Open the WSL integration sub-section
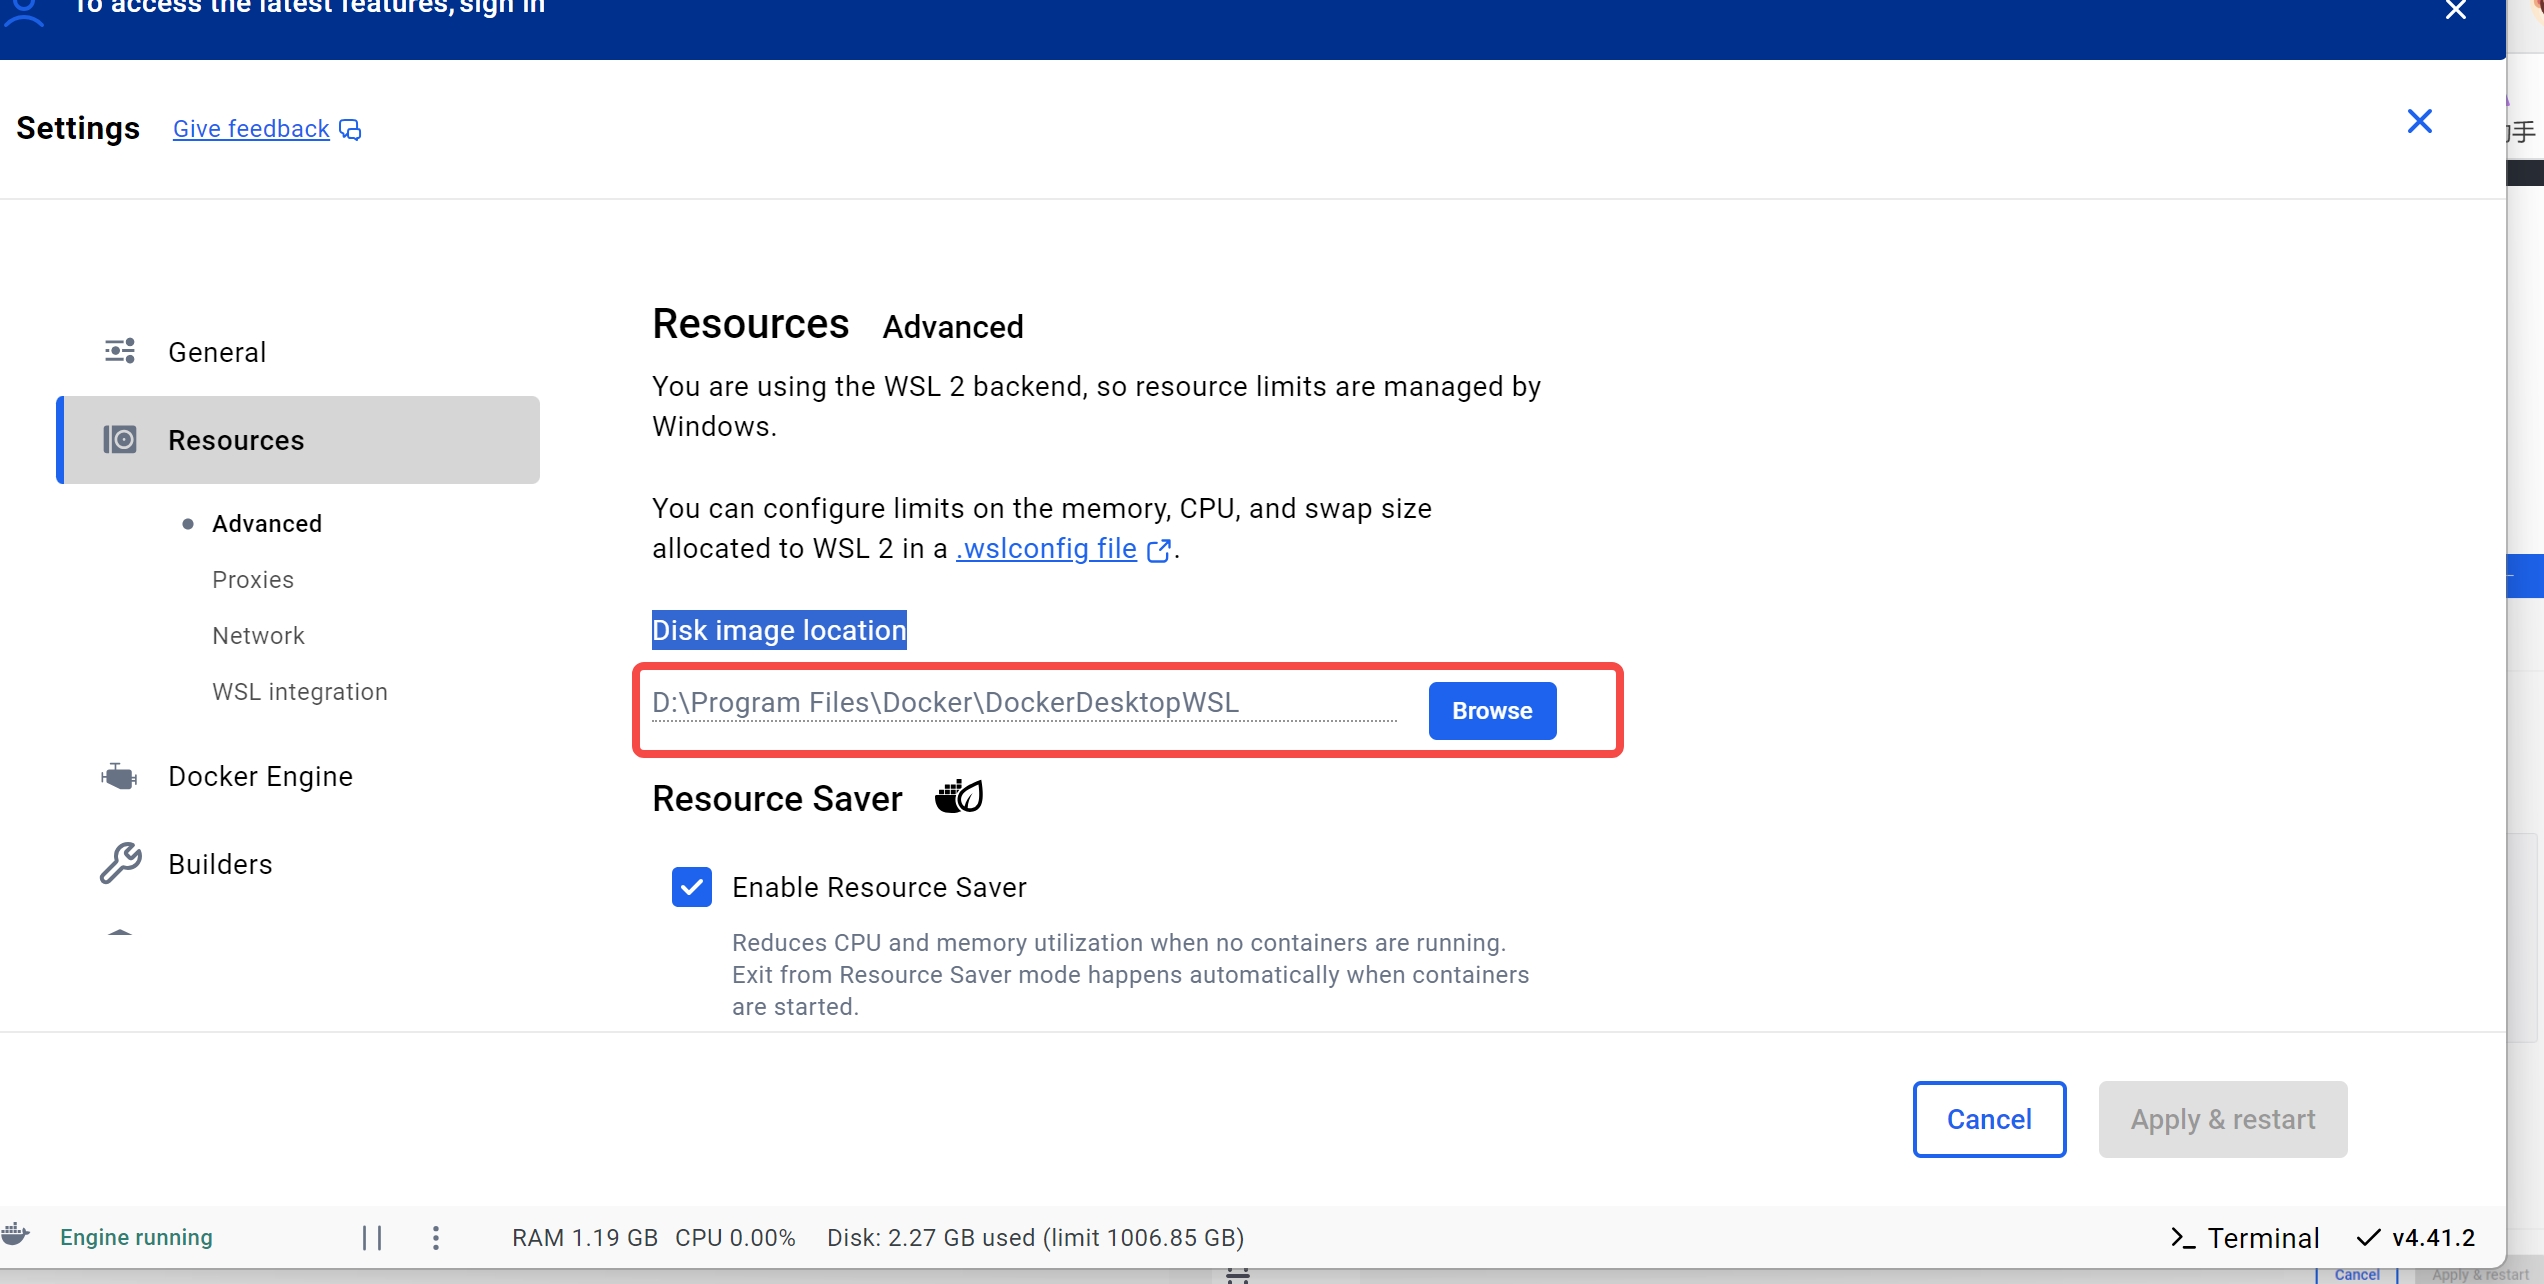Screen dimensions: 2544x1284 click(x=299, y=692)
